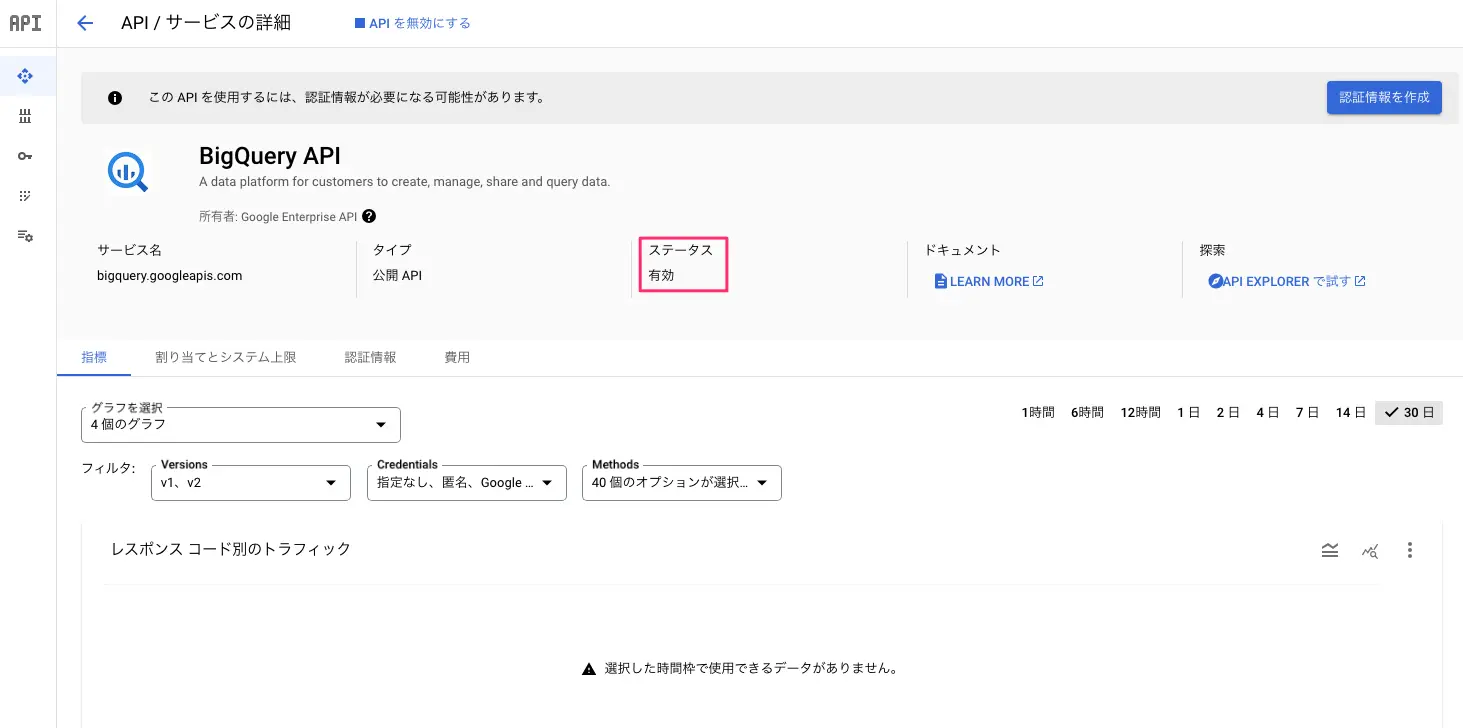Click 所有者: Google Enterprise API text
Screen dimensions: 1463x728
(x=278, y=216)
